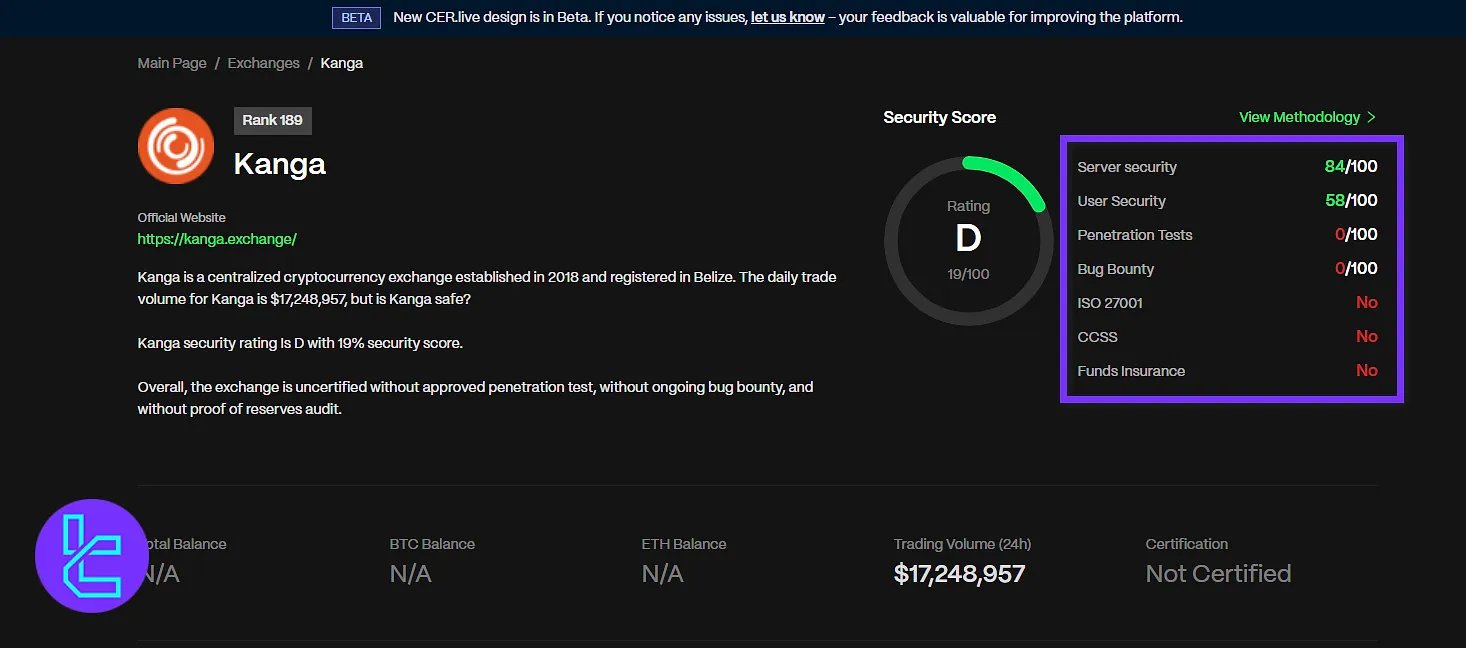Viewport: 1466px width, 648px height.
Task: Click the chevron next to View Methodology
Action: pos(1371,117)
